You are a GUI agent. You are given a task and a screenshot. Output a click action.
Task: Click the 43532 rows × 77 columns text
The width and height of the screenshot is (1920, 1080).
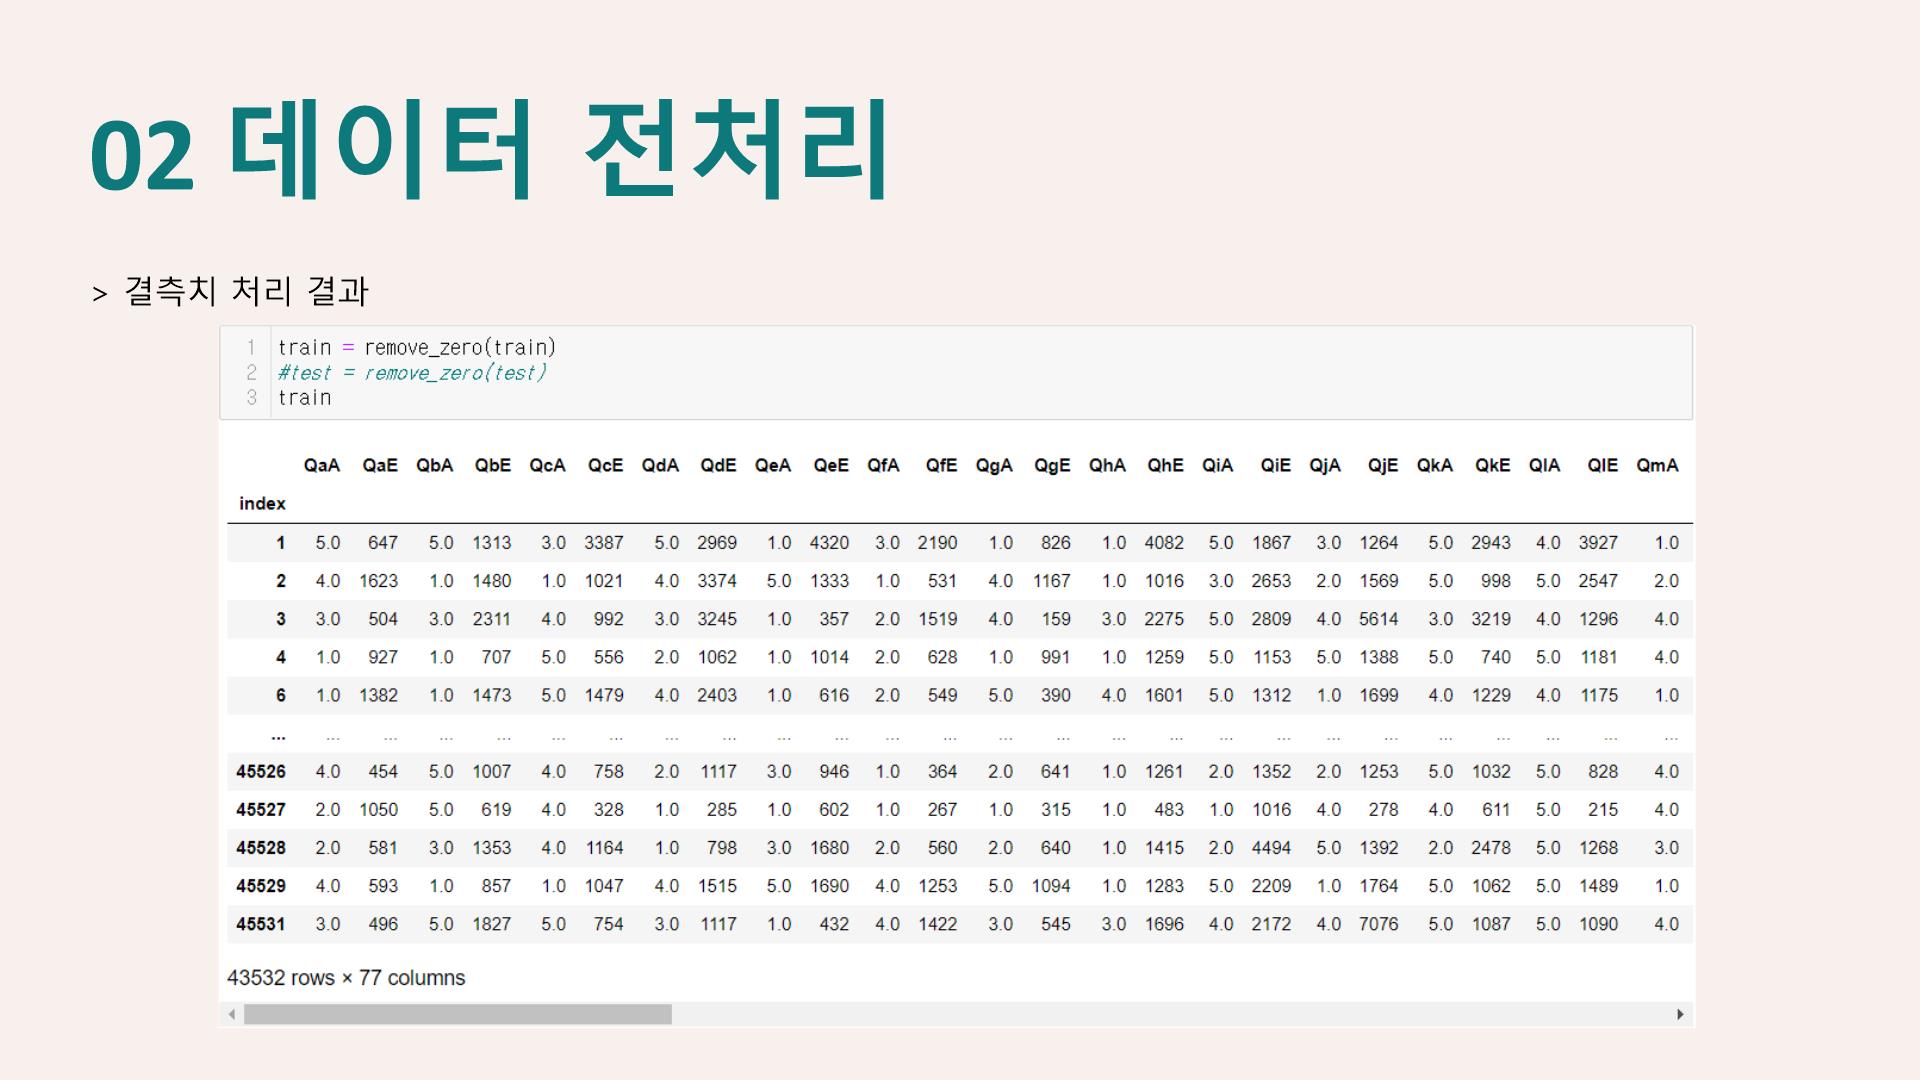coord(346,977)
